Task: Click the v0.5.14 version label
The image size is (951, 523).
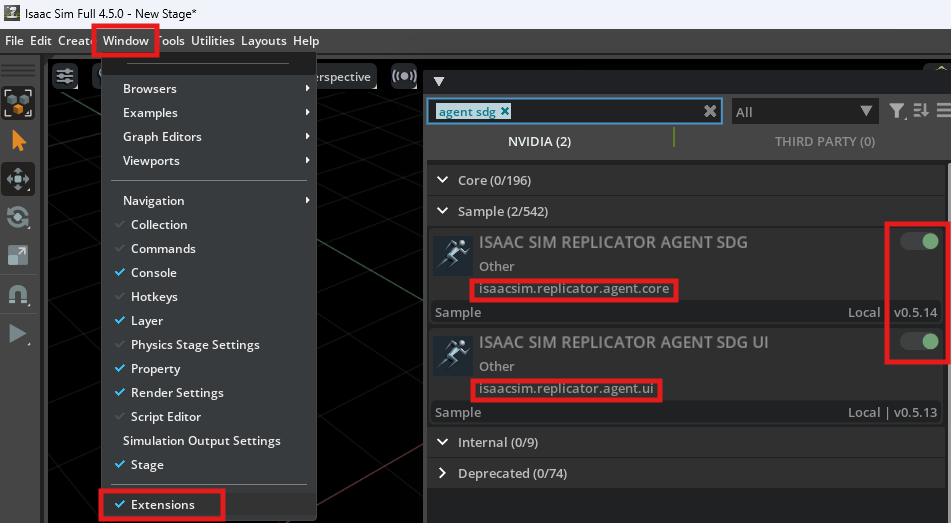Action: coord(915,312)
